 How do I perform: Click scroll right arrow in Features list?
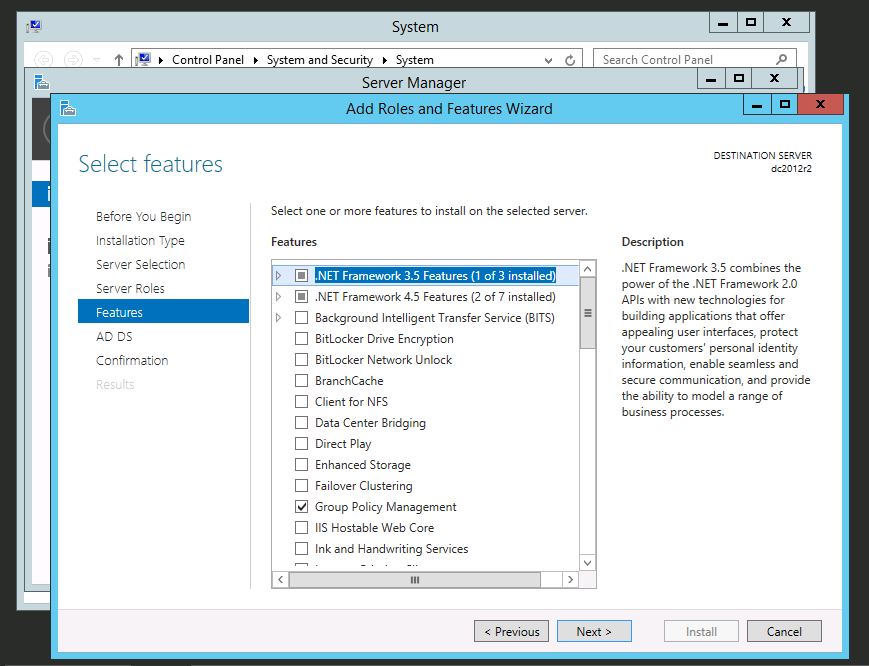click(x=570, y=580)
